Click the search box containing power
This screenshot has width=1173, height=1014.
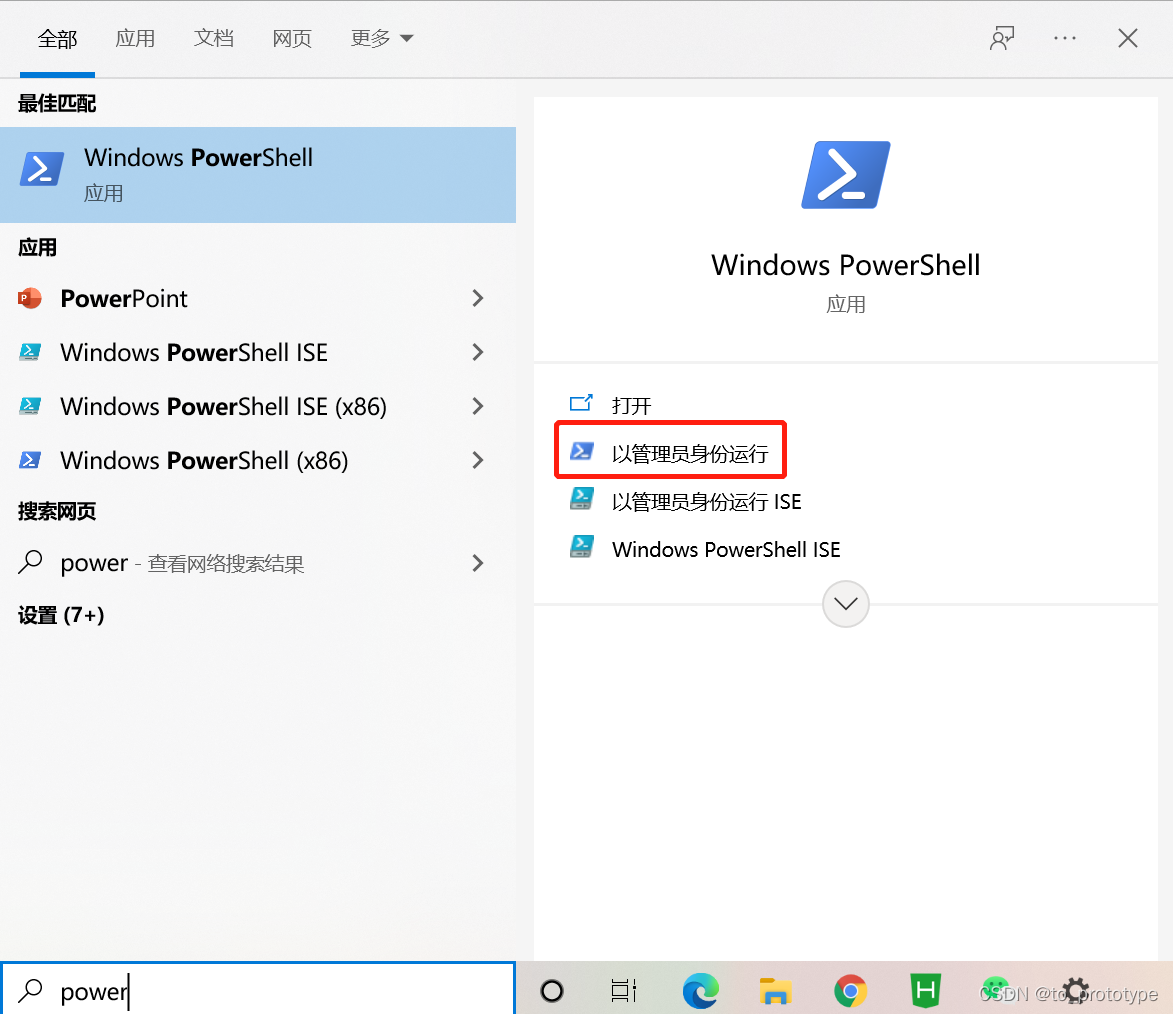(x=258, y=990)
